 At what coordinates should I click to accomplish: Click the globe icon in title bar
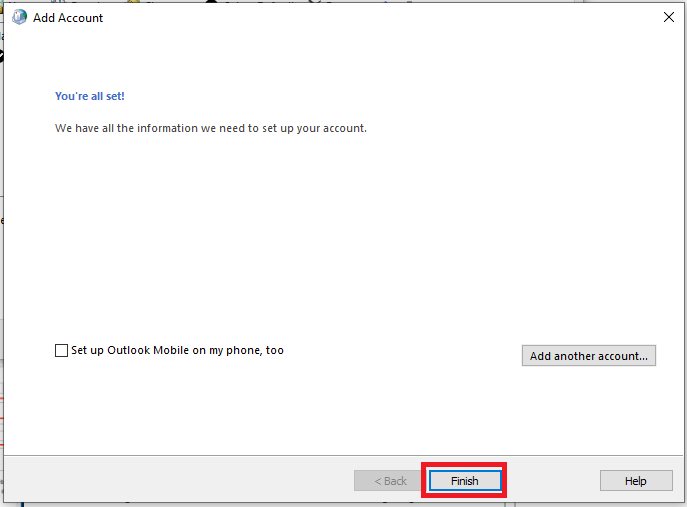[x=19, y=17]
